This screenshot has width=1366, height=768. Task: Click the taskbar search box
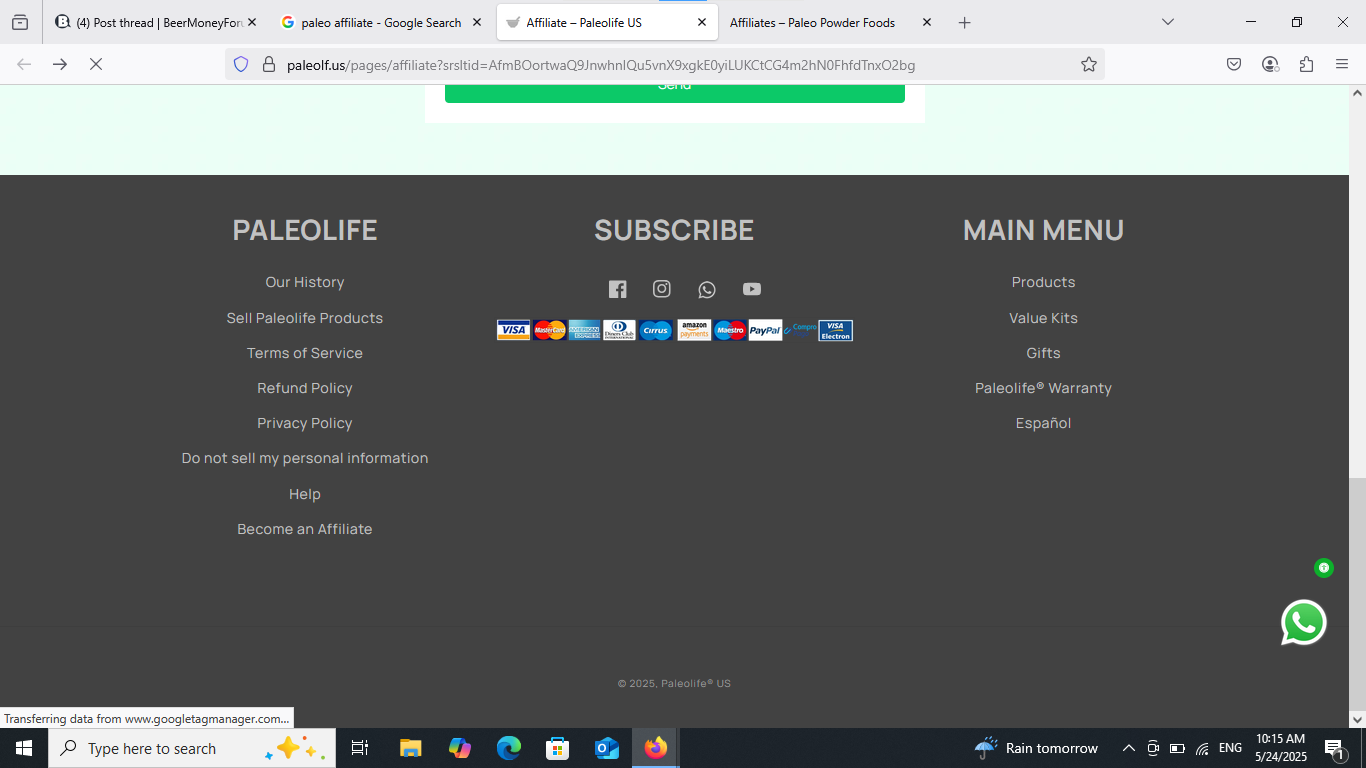click(x=192, y=748)
